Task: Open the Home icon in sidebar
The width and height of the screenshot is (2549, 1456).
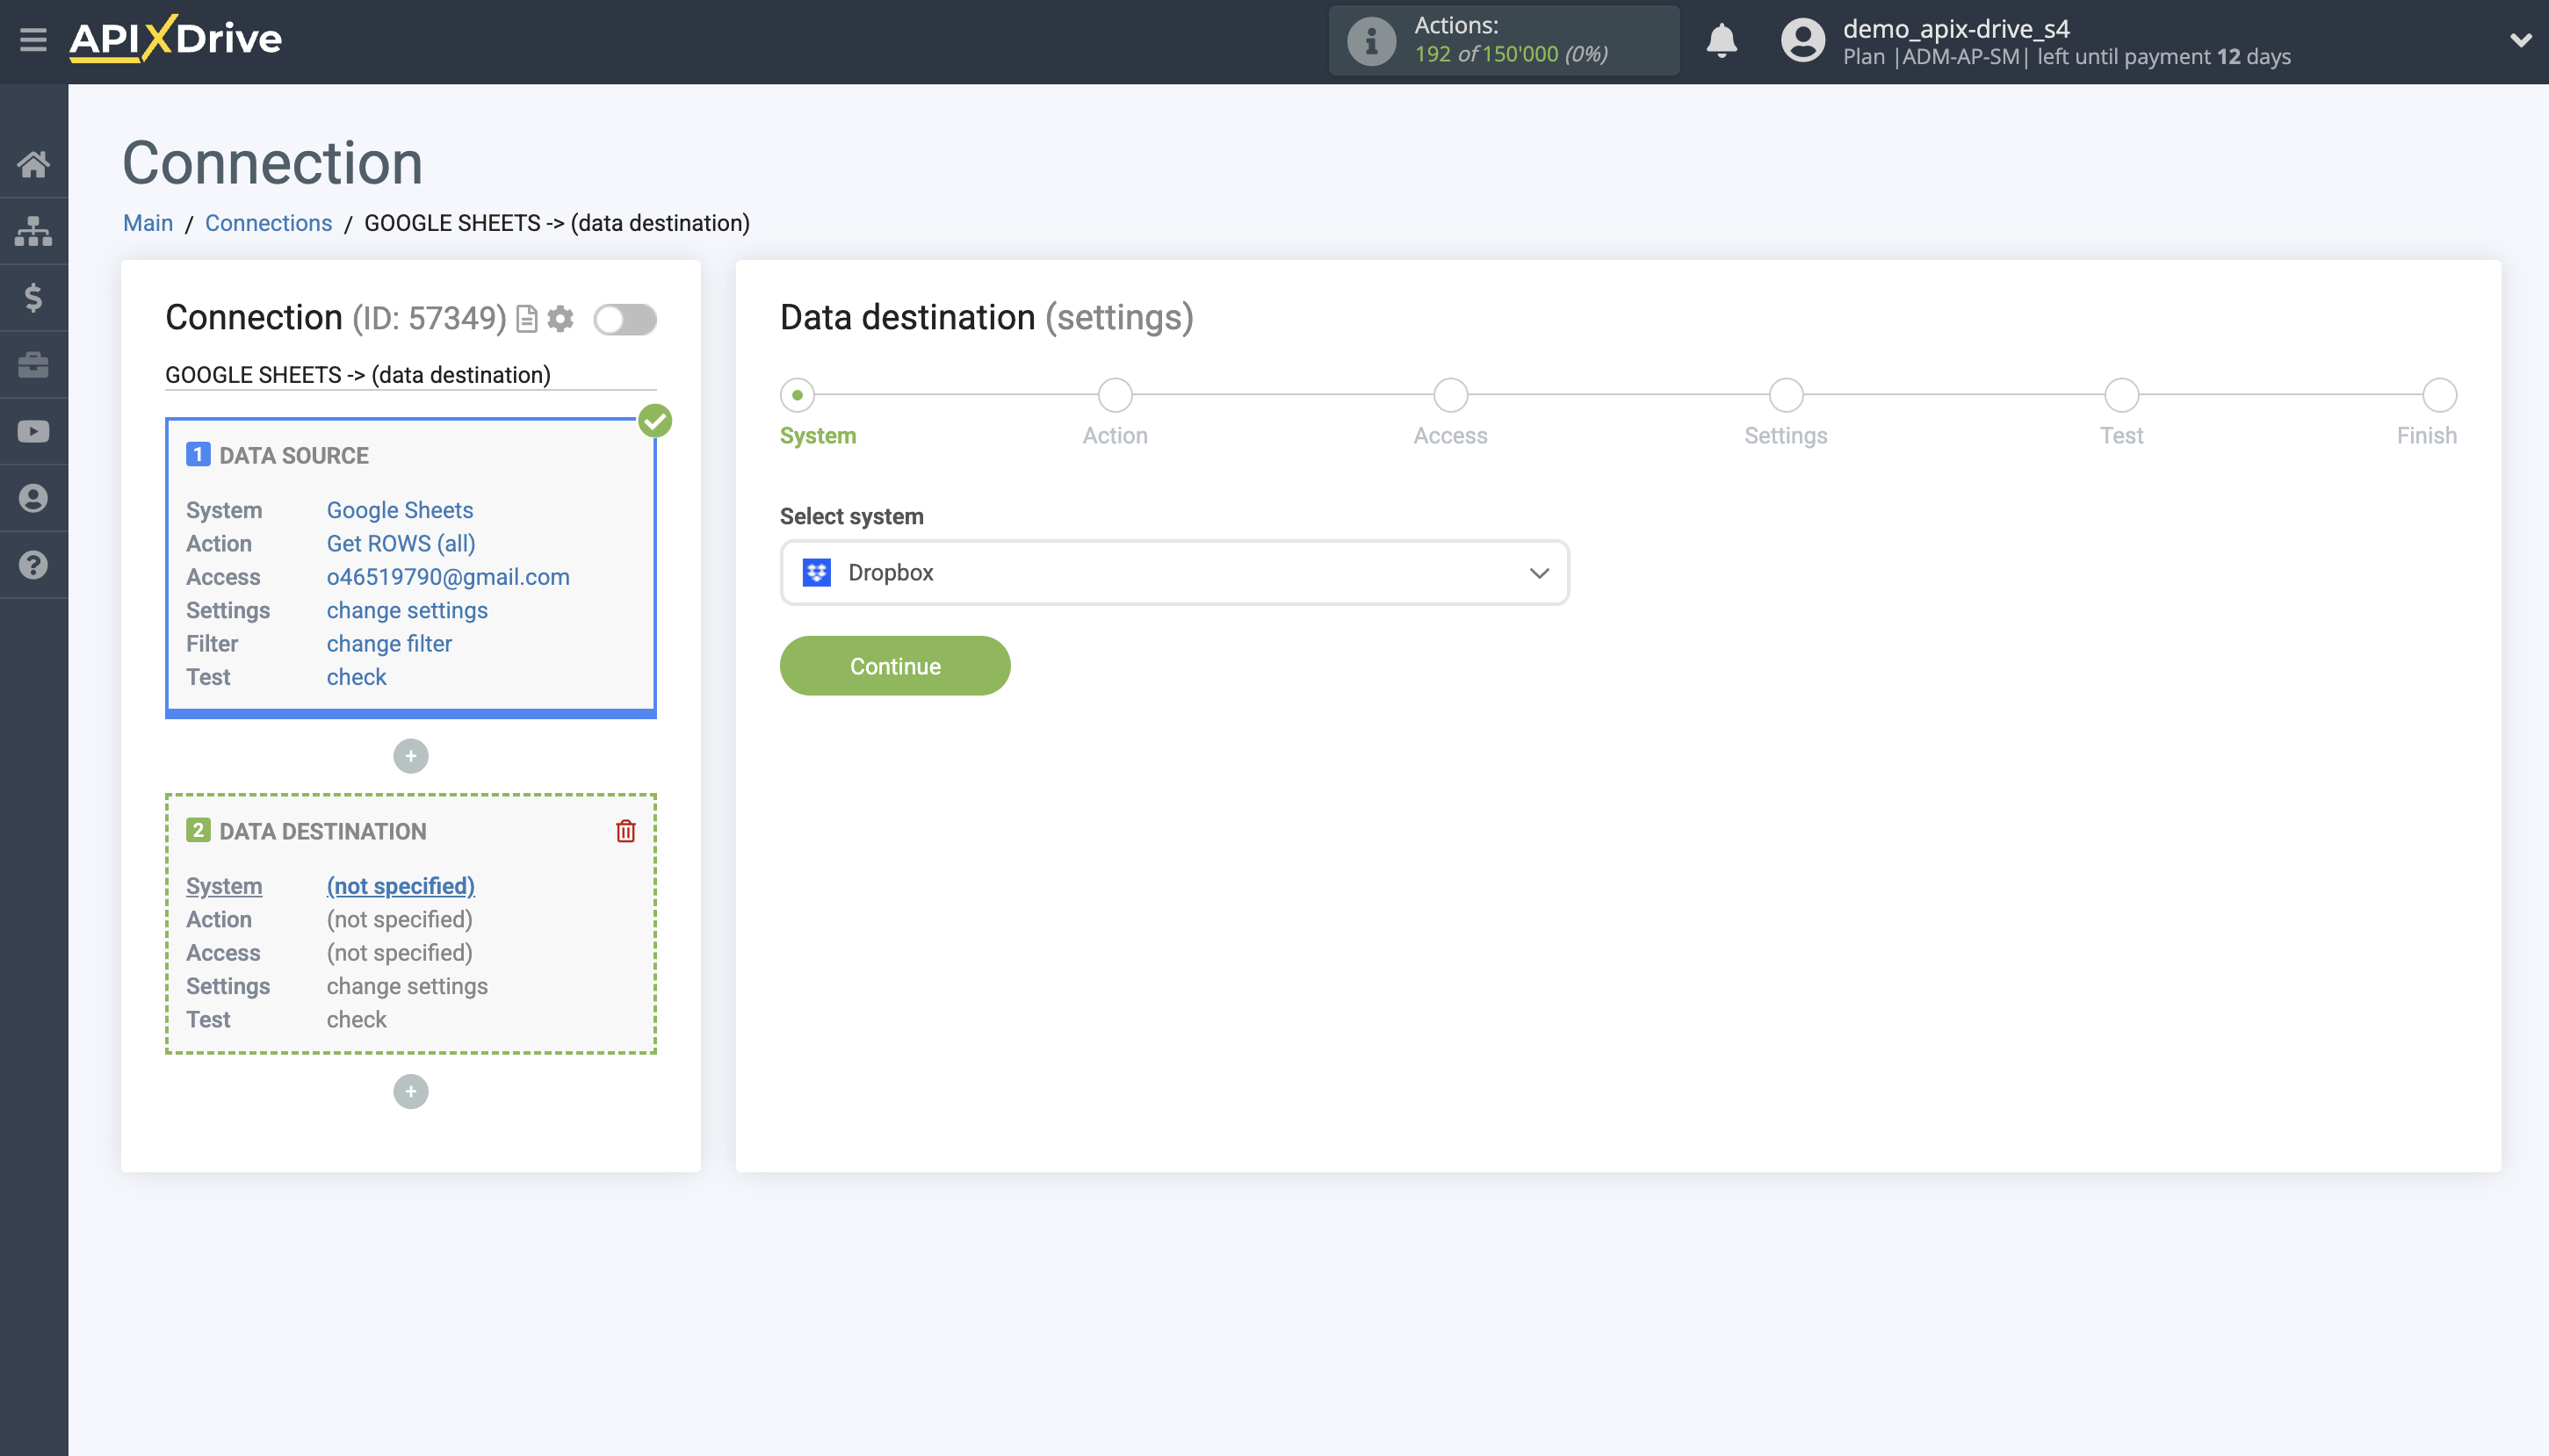Action: click(33, 164)
